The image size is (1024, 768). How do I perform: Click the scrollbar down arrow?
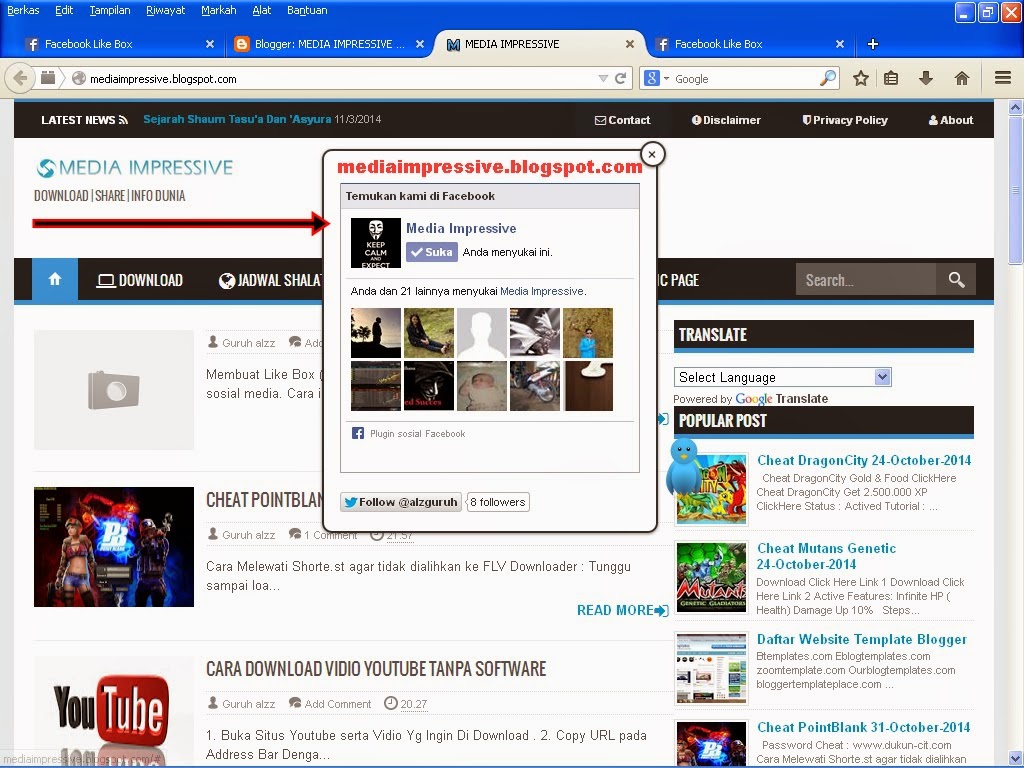point(1015,760)
